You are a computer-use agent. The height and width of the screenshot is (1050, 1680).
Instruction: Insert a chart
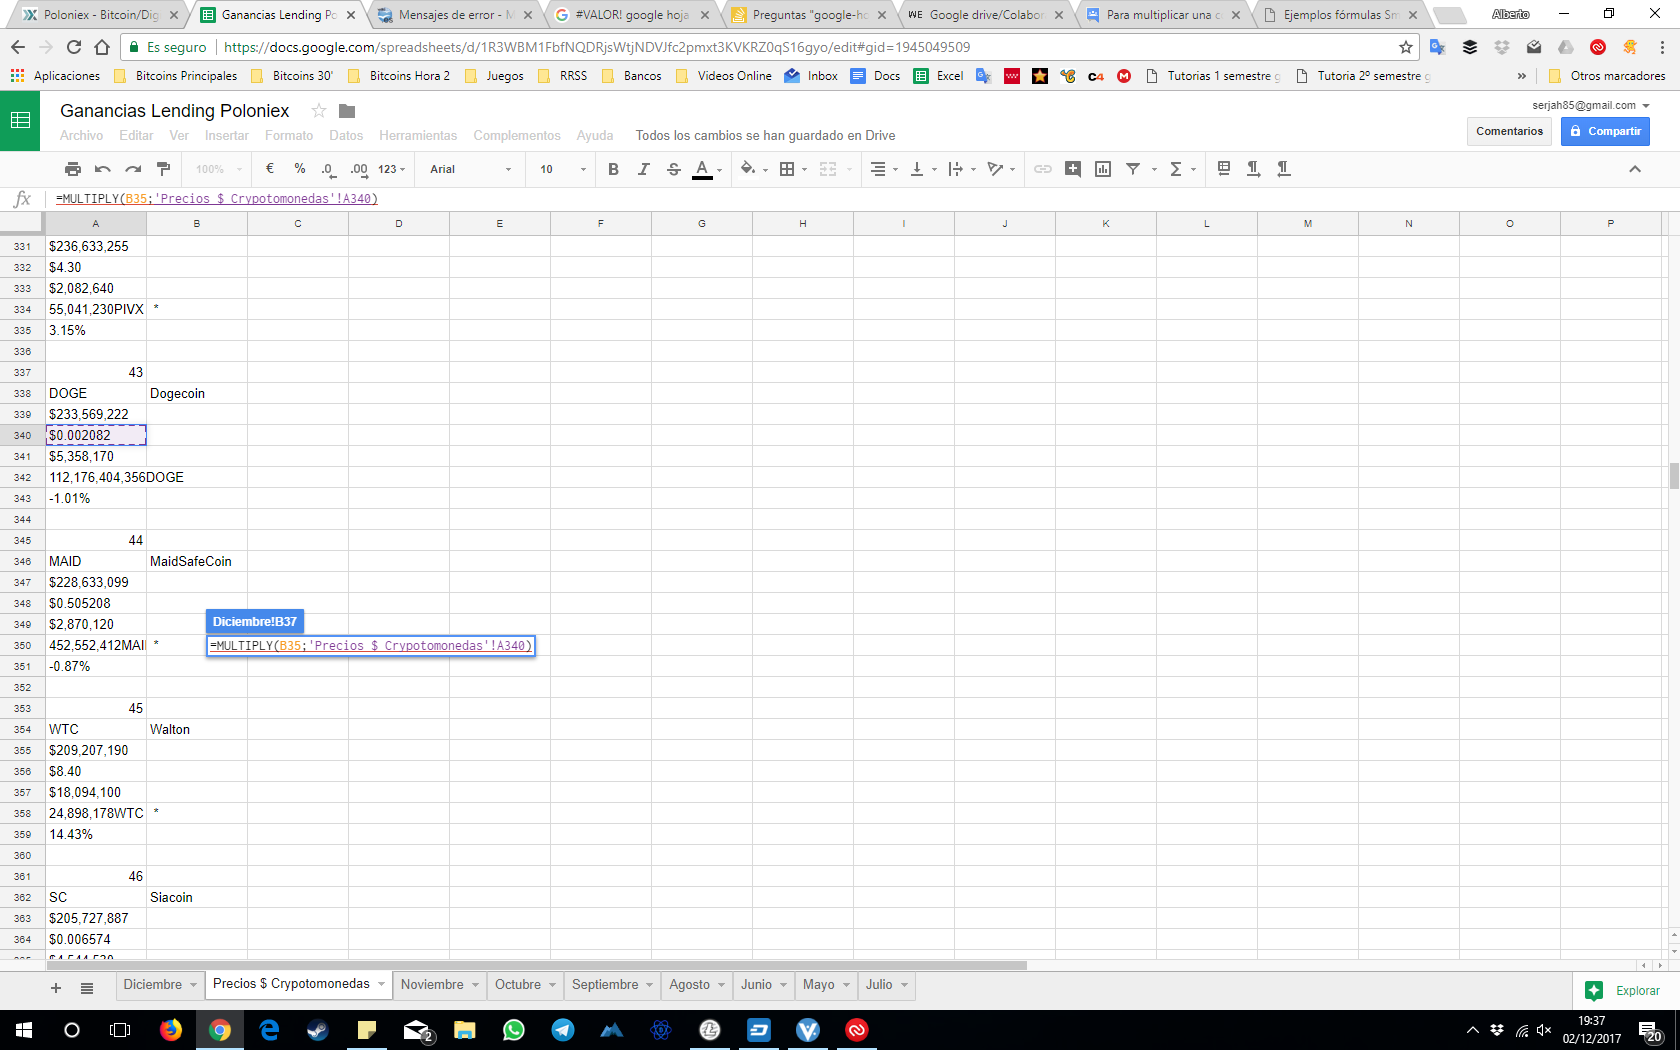[1103, 169]
